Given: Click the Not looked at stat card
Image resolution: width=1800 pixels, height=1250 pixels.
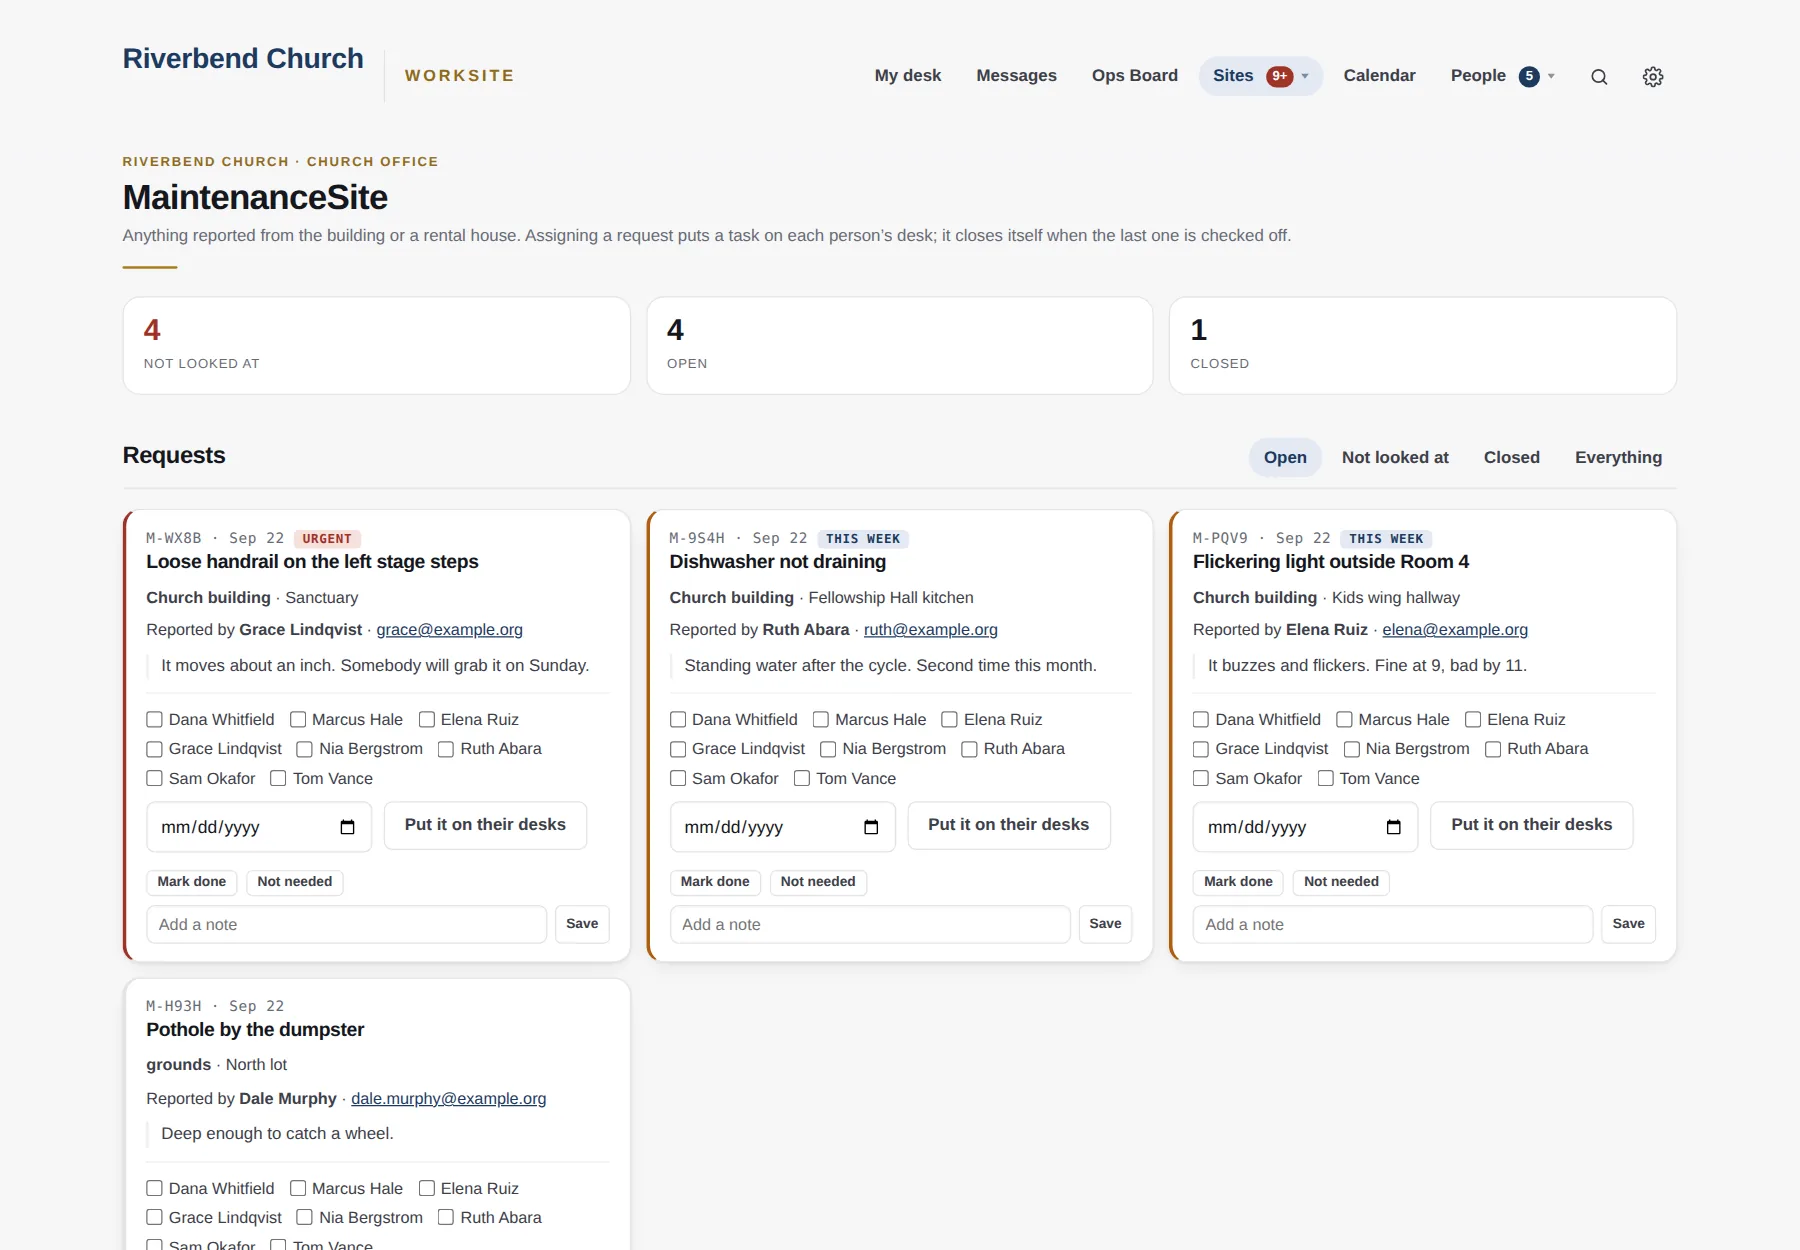Looking at the screenshot, I should (x=376, y=345).
